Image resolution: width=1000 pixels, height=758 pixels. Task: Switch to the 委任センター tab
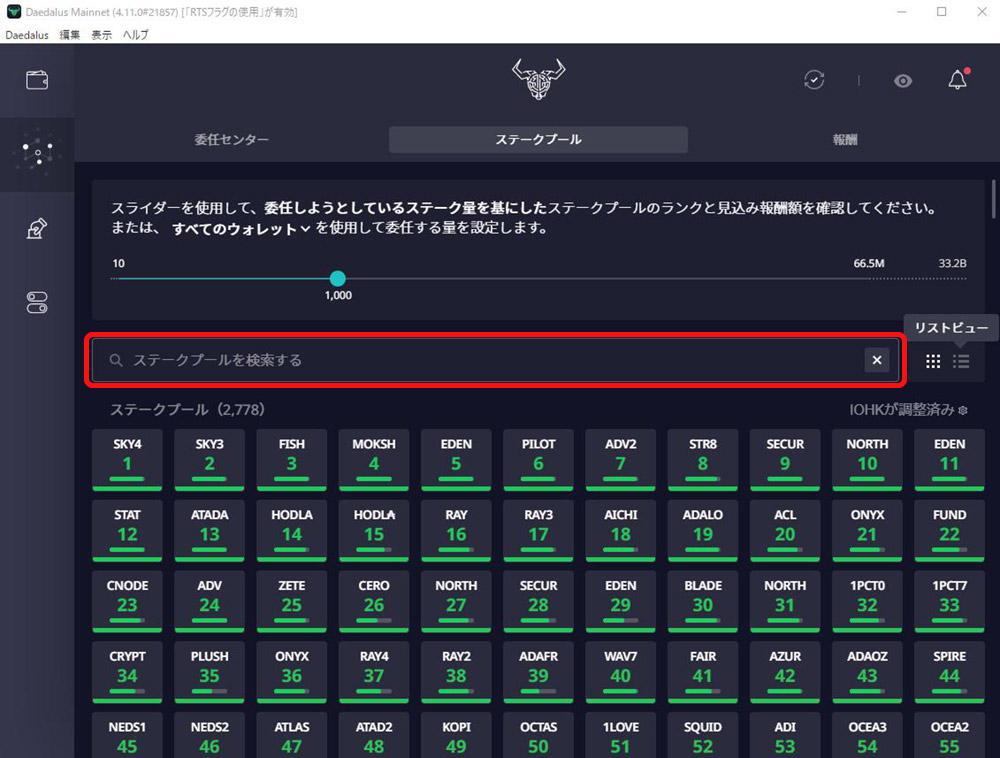coord(231,140)
